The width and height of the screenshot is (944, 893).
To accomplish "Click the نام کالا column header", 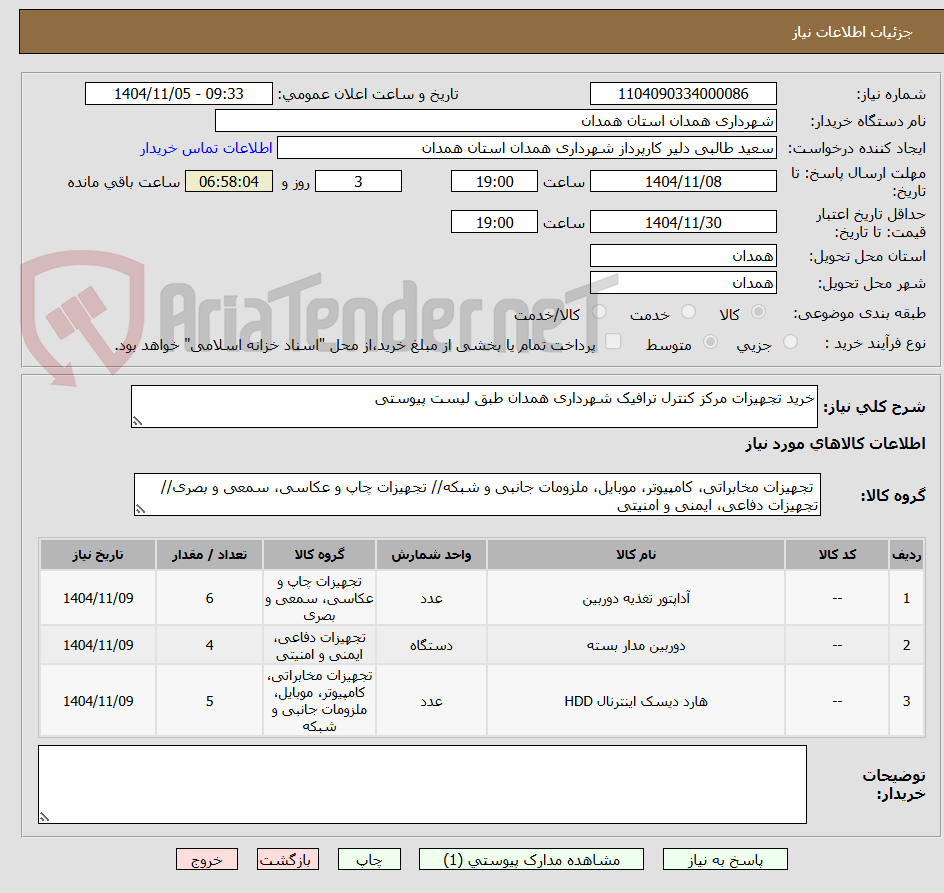I will (636, 555).
